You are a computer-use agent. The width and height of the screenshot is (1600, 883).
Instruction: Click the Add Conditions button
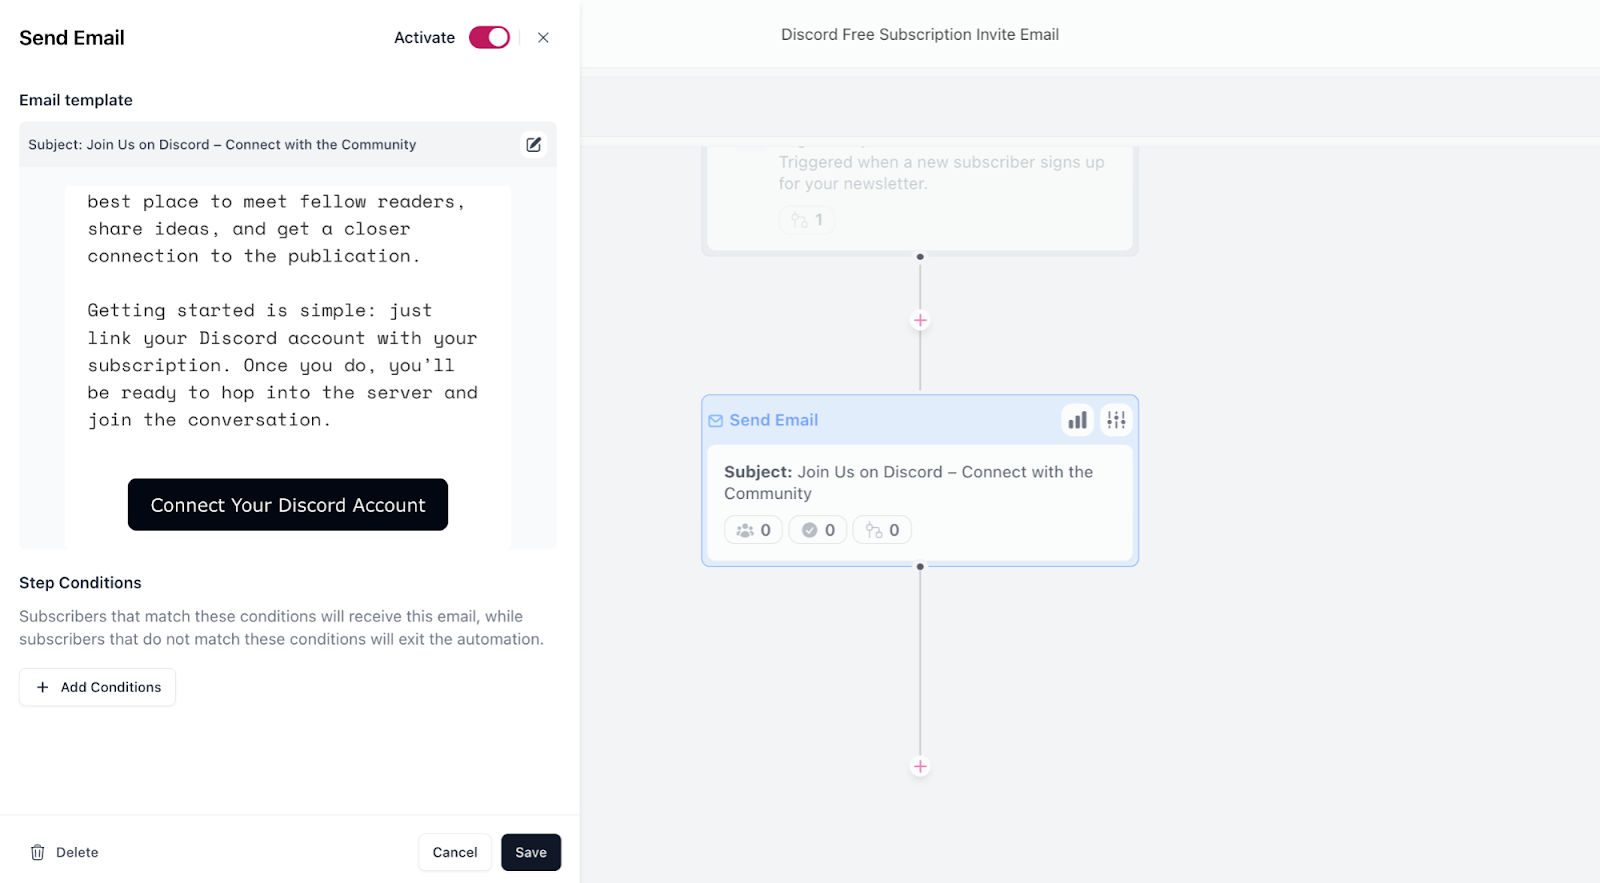tap(98, 687)
